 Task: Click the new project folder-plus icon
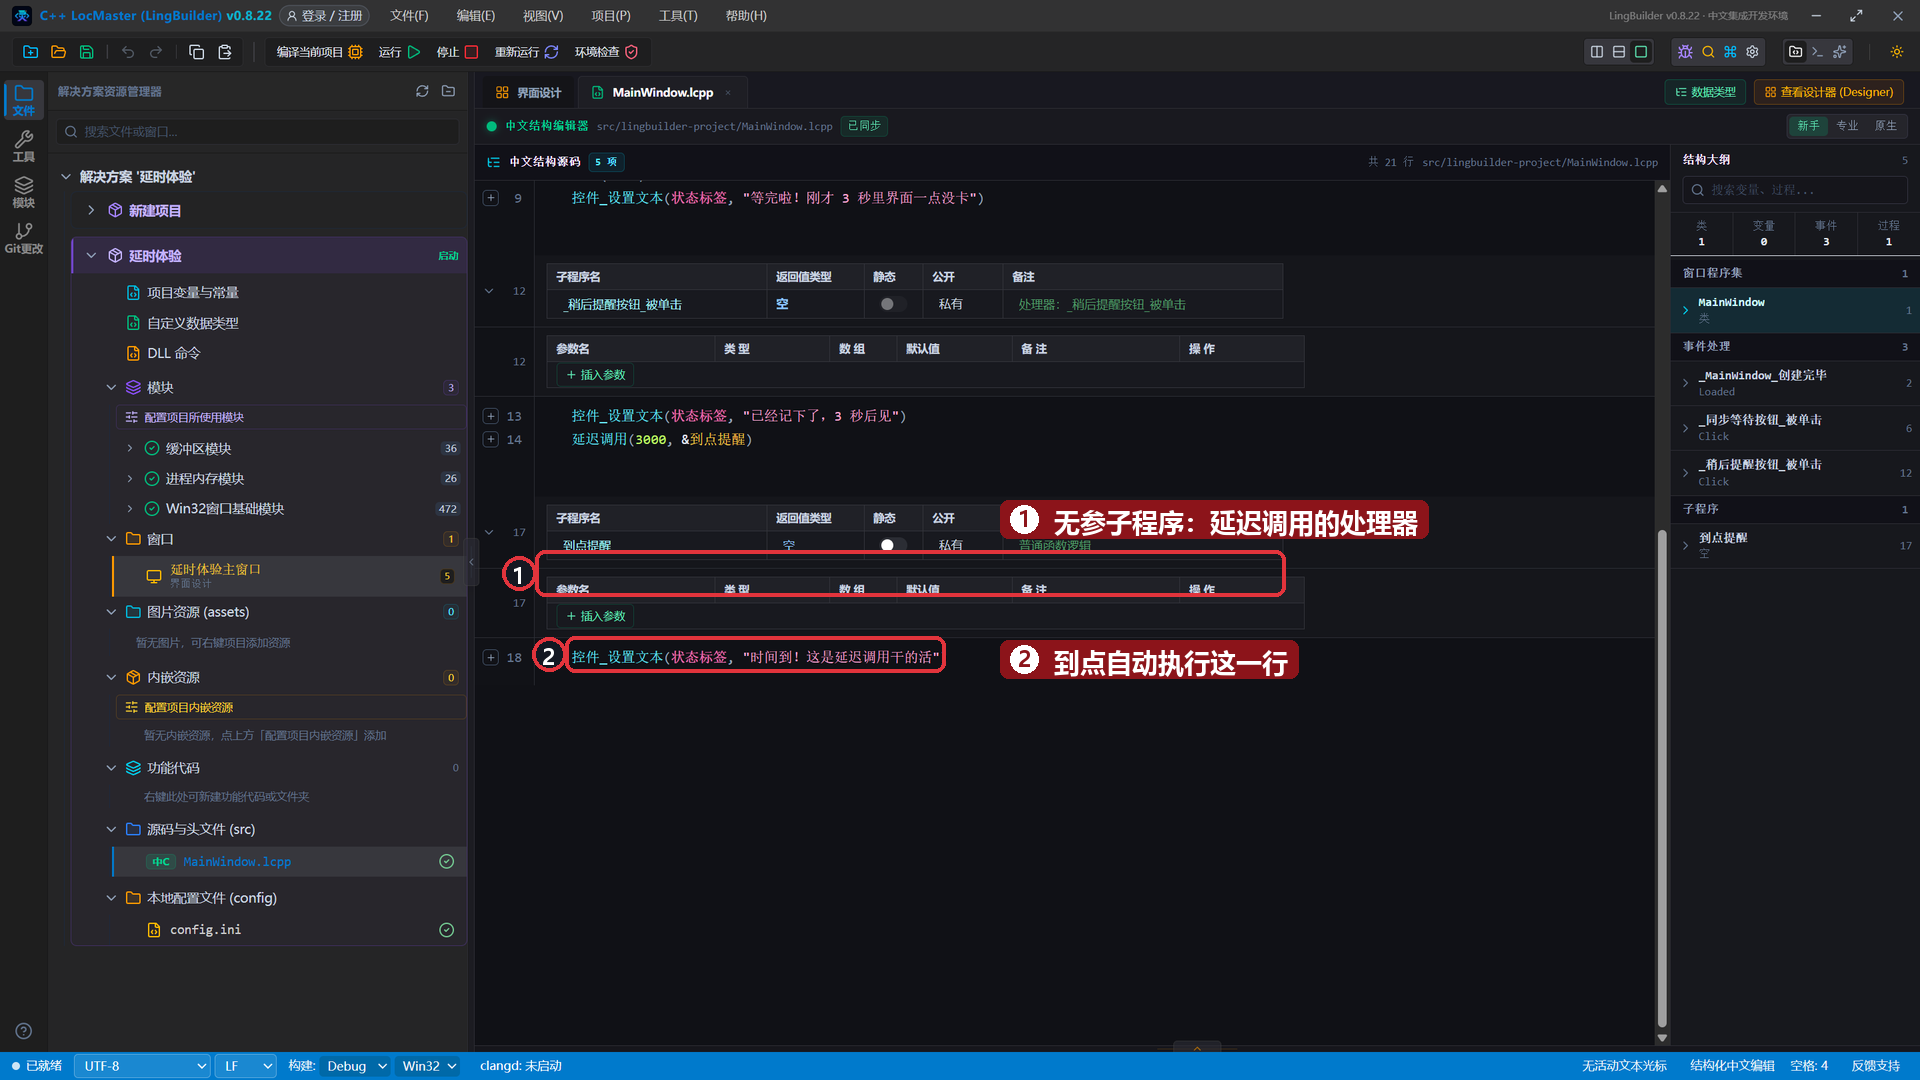[30, 52]
